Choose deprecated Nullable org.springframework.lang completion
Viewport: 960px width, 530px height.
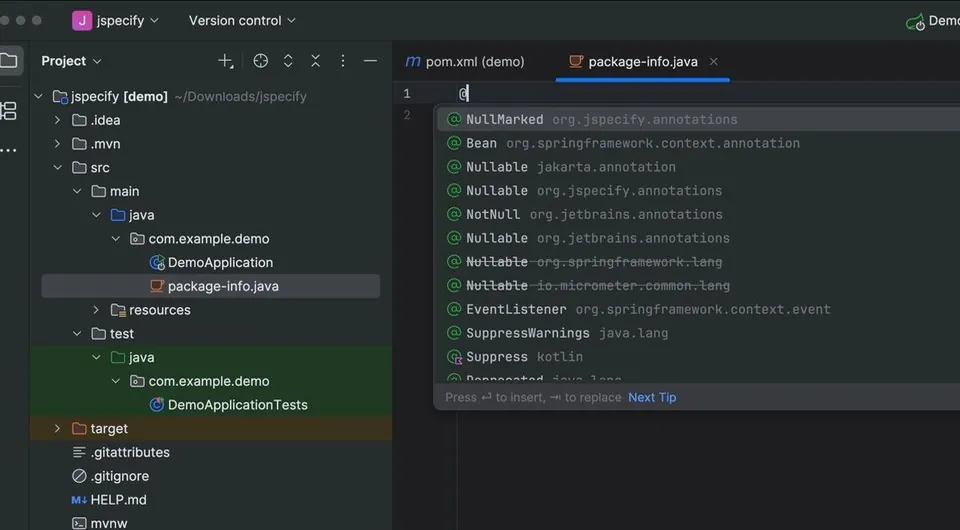(x=698, y=262)
